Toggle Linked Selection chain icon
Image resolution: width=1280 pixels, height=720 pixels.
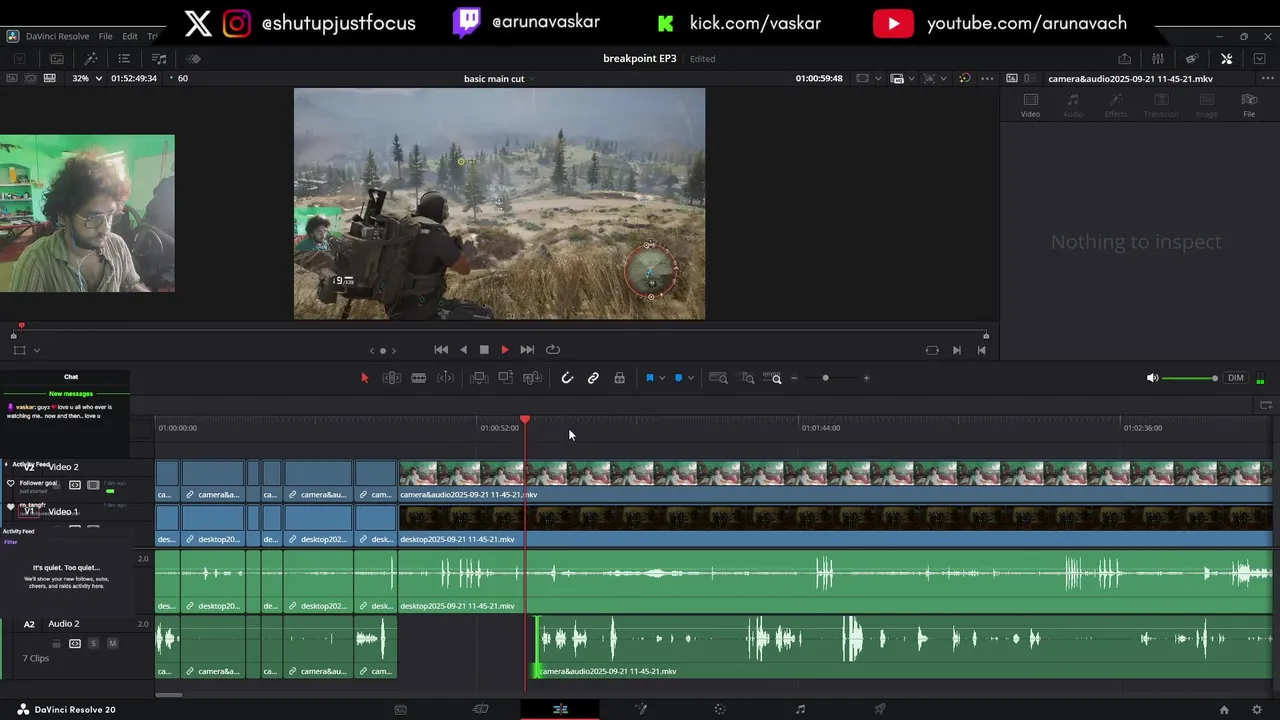(593, 378)
